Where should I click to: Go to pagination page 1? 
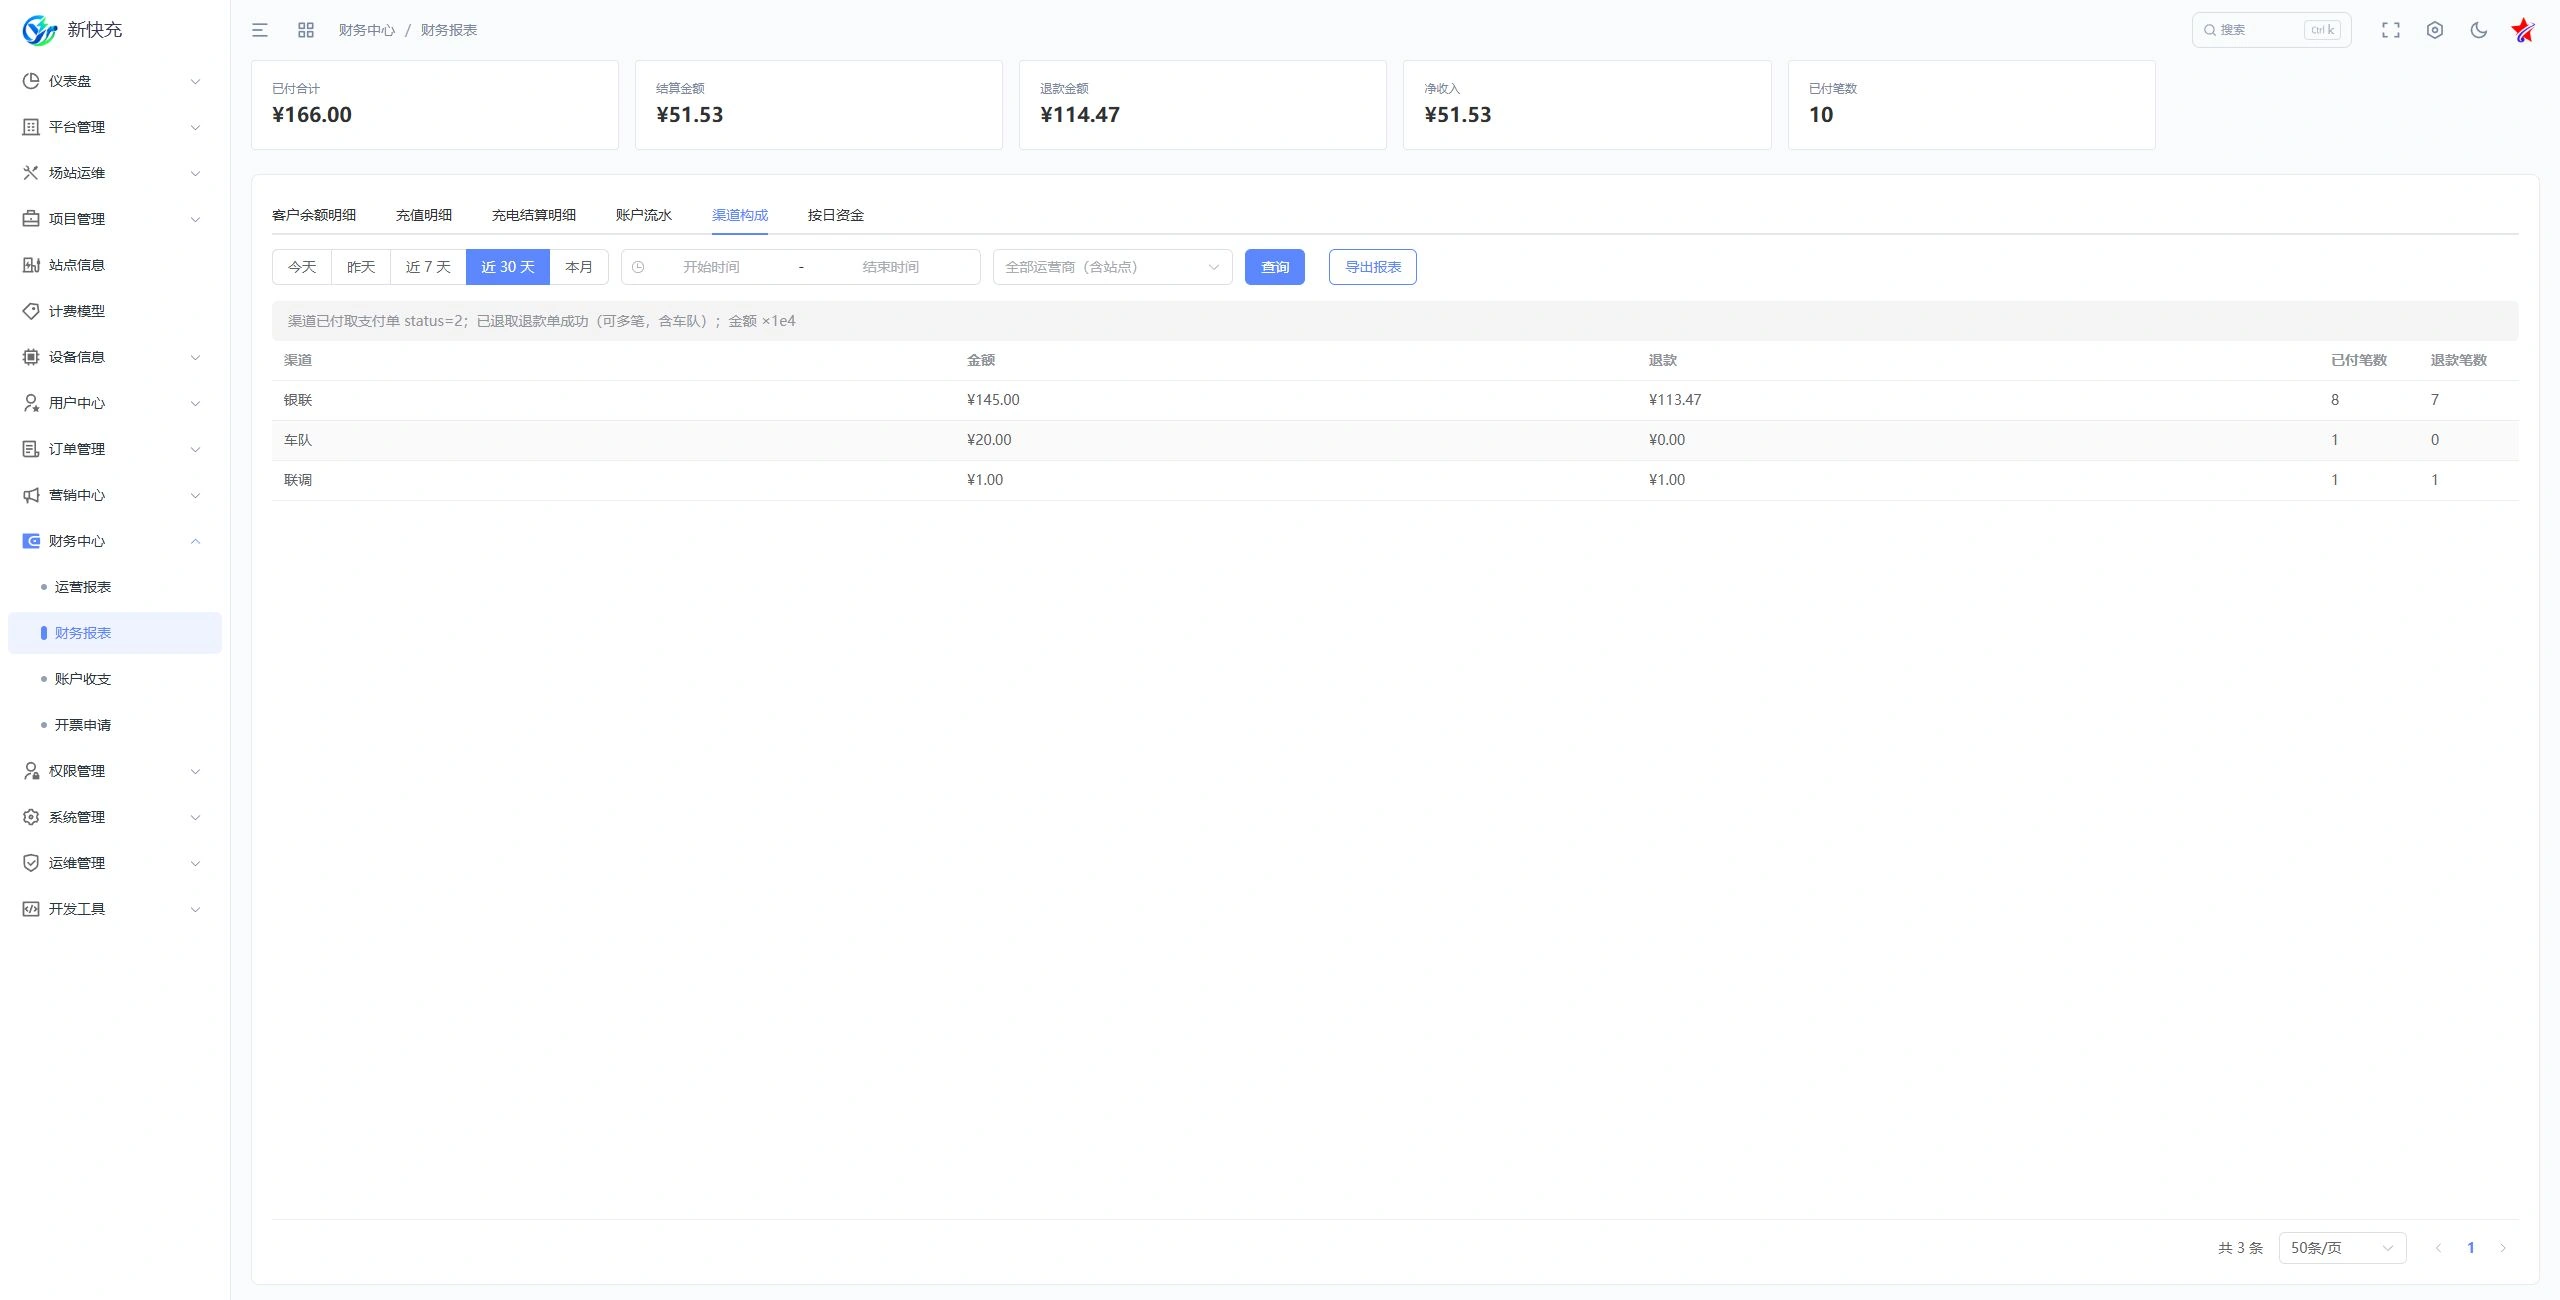pos(2471,1248)
